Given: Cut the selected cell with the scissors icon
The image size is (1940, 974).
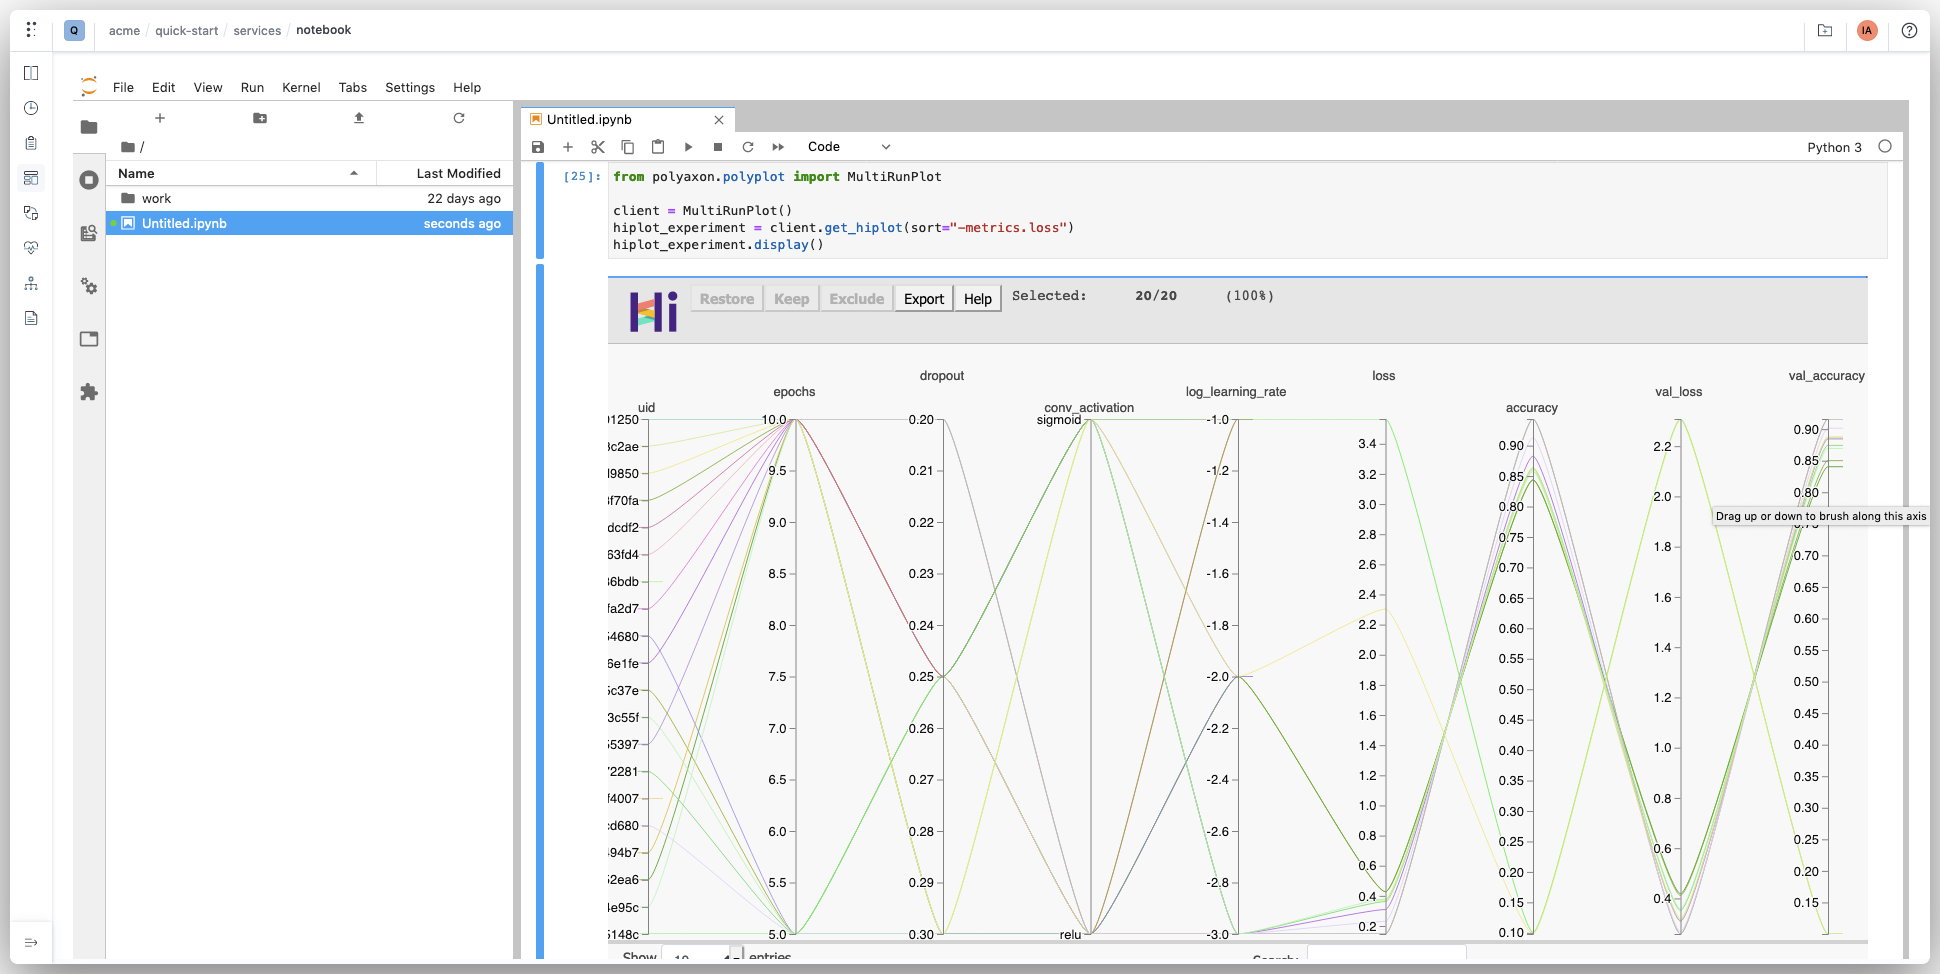Looking at the screenshot, I should tap(598, 147).
